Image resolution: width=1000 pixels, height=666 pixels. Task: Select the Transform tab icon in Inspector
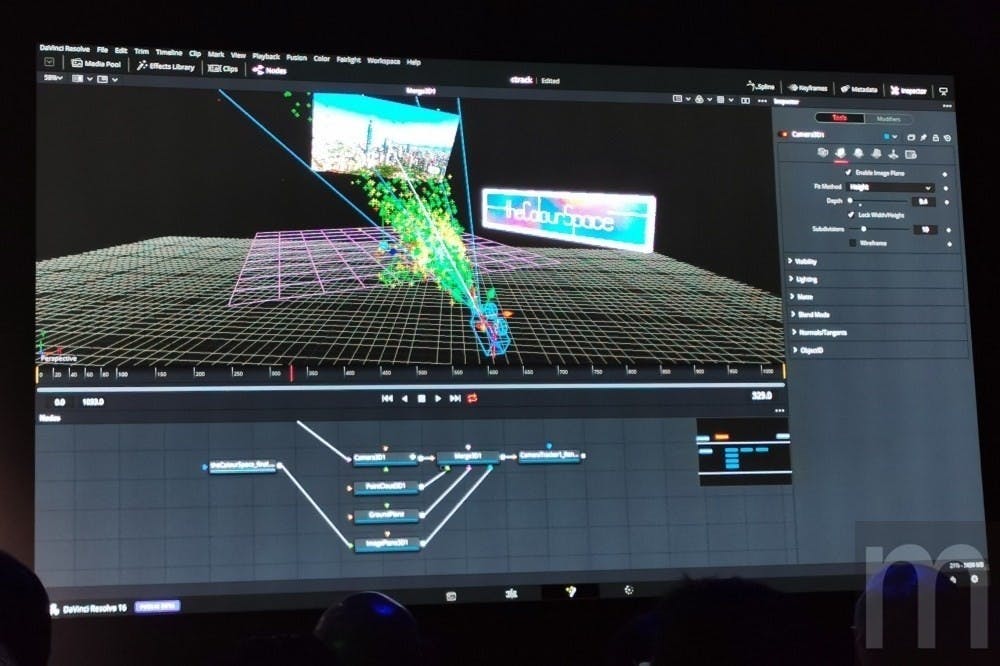(893, 154)
